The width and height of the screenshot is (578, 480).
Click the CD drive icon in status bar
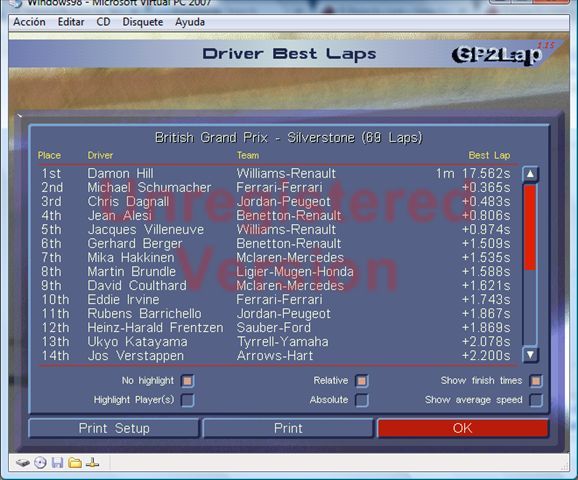tap(40, 462)
